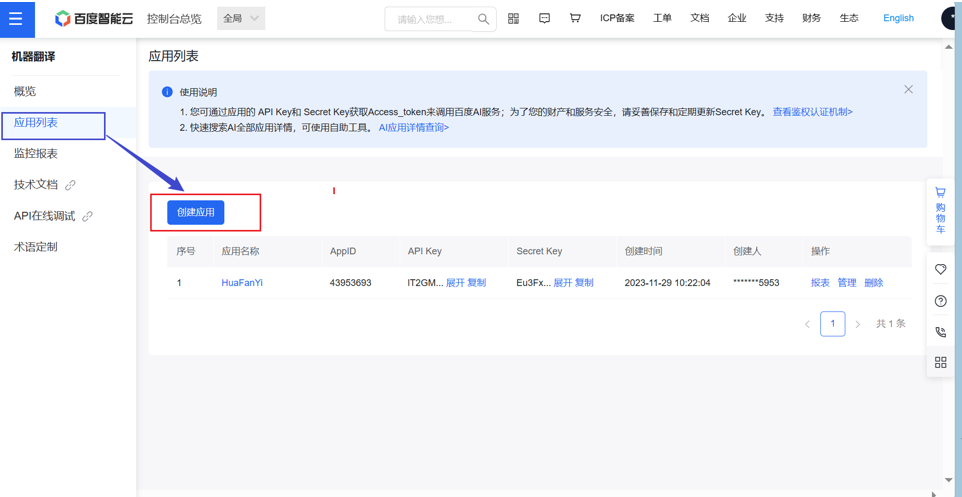The width and height of the screenshot is (962, 497).
Task: Click the 应用名称 column header
Action: tap(240, 252)
